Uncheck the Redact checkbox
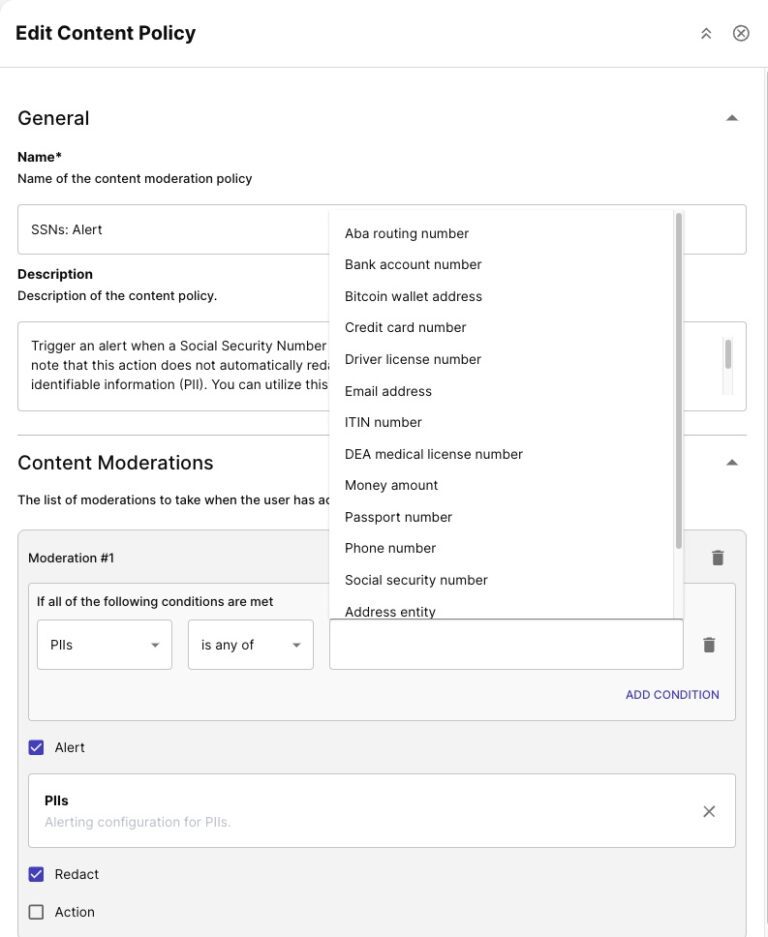768x937 pixels. (x=37, y=874)
